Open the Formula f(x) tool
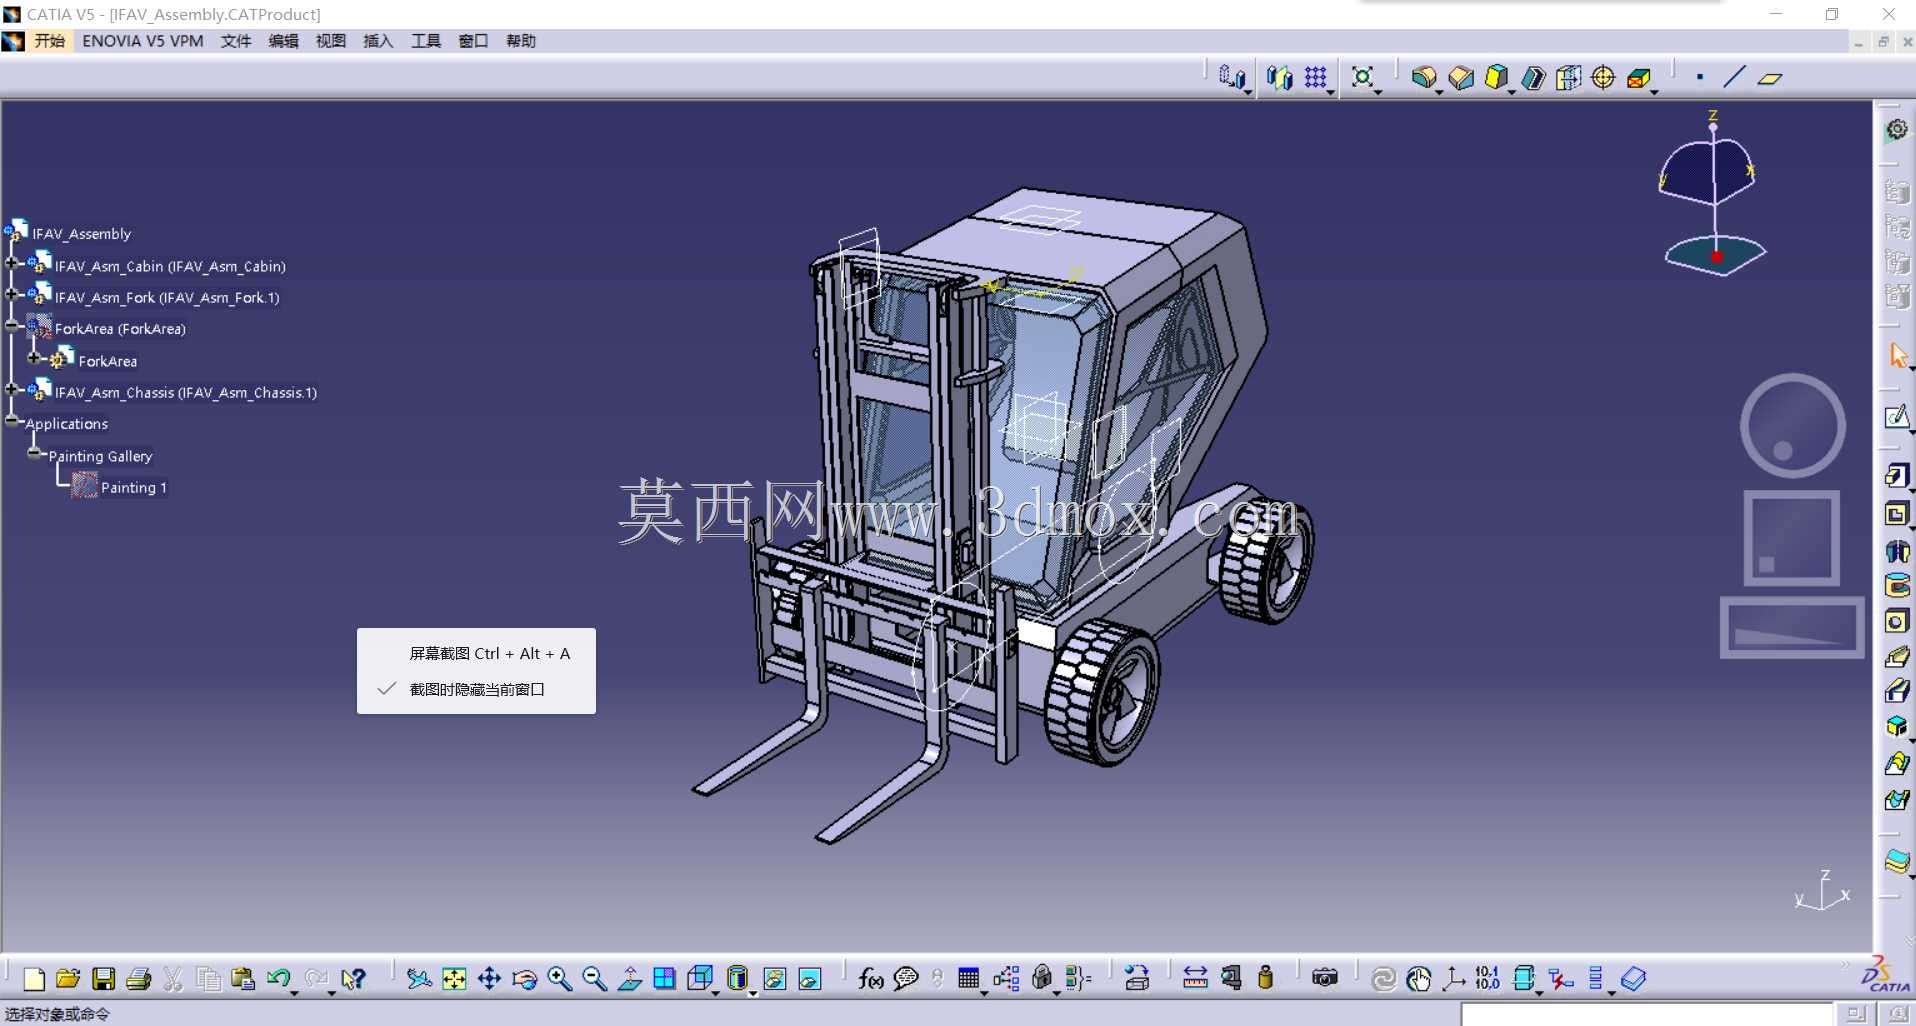The image size is (1916, 1026). tap(870, 979)
